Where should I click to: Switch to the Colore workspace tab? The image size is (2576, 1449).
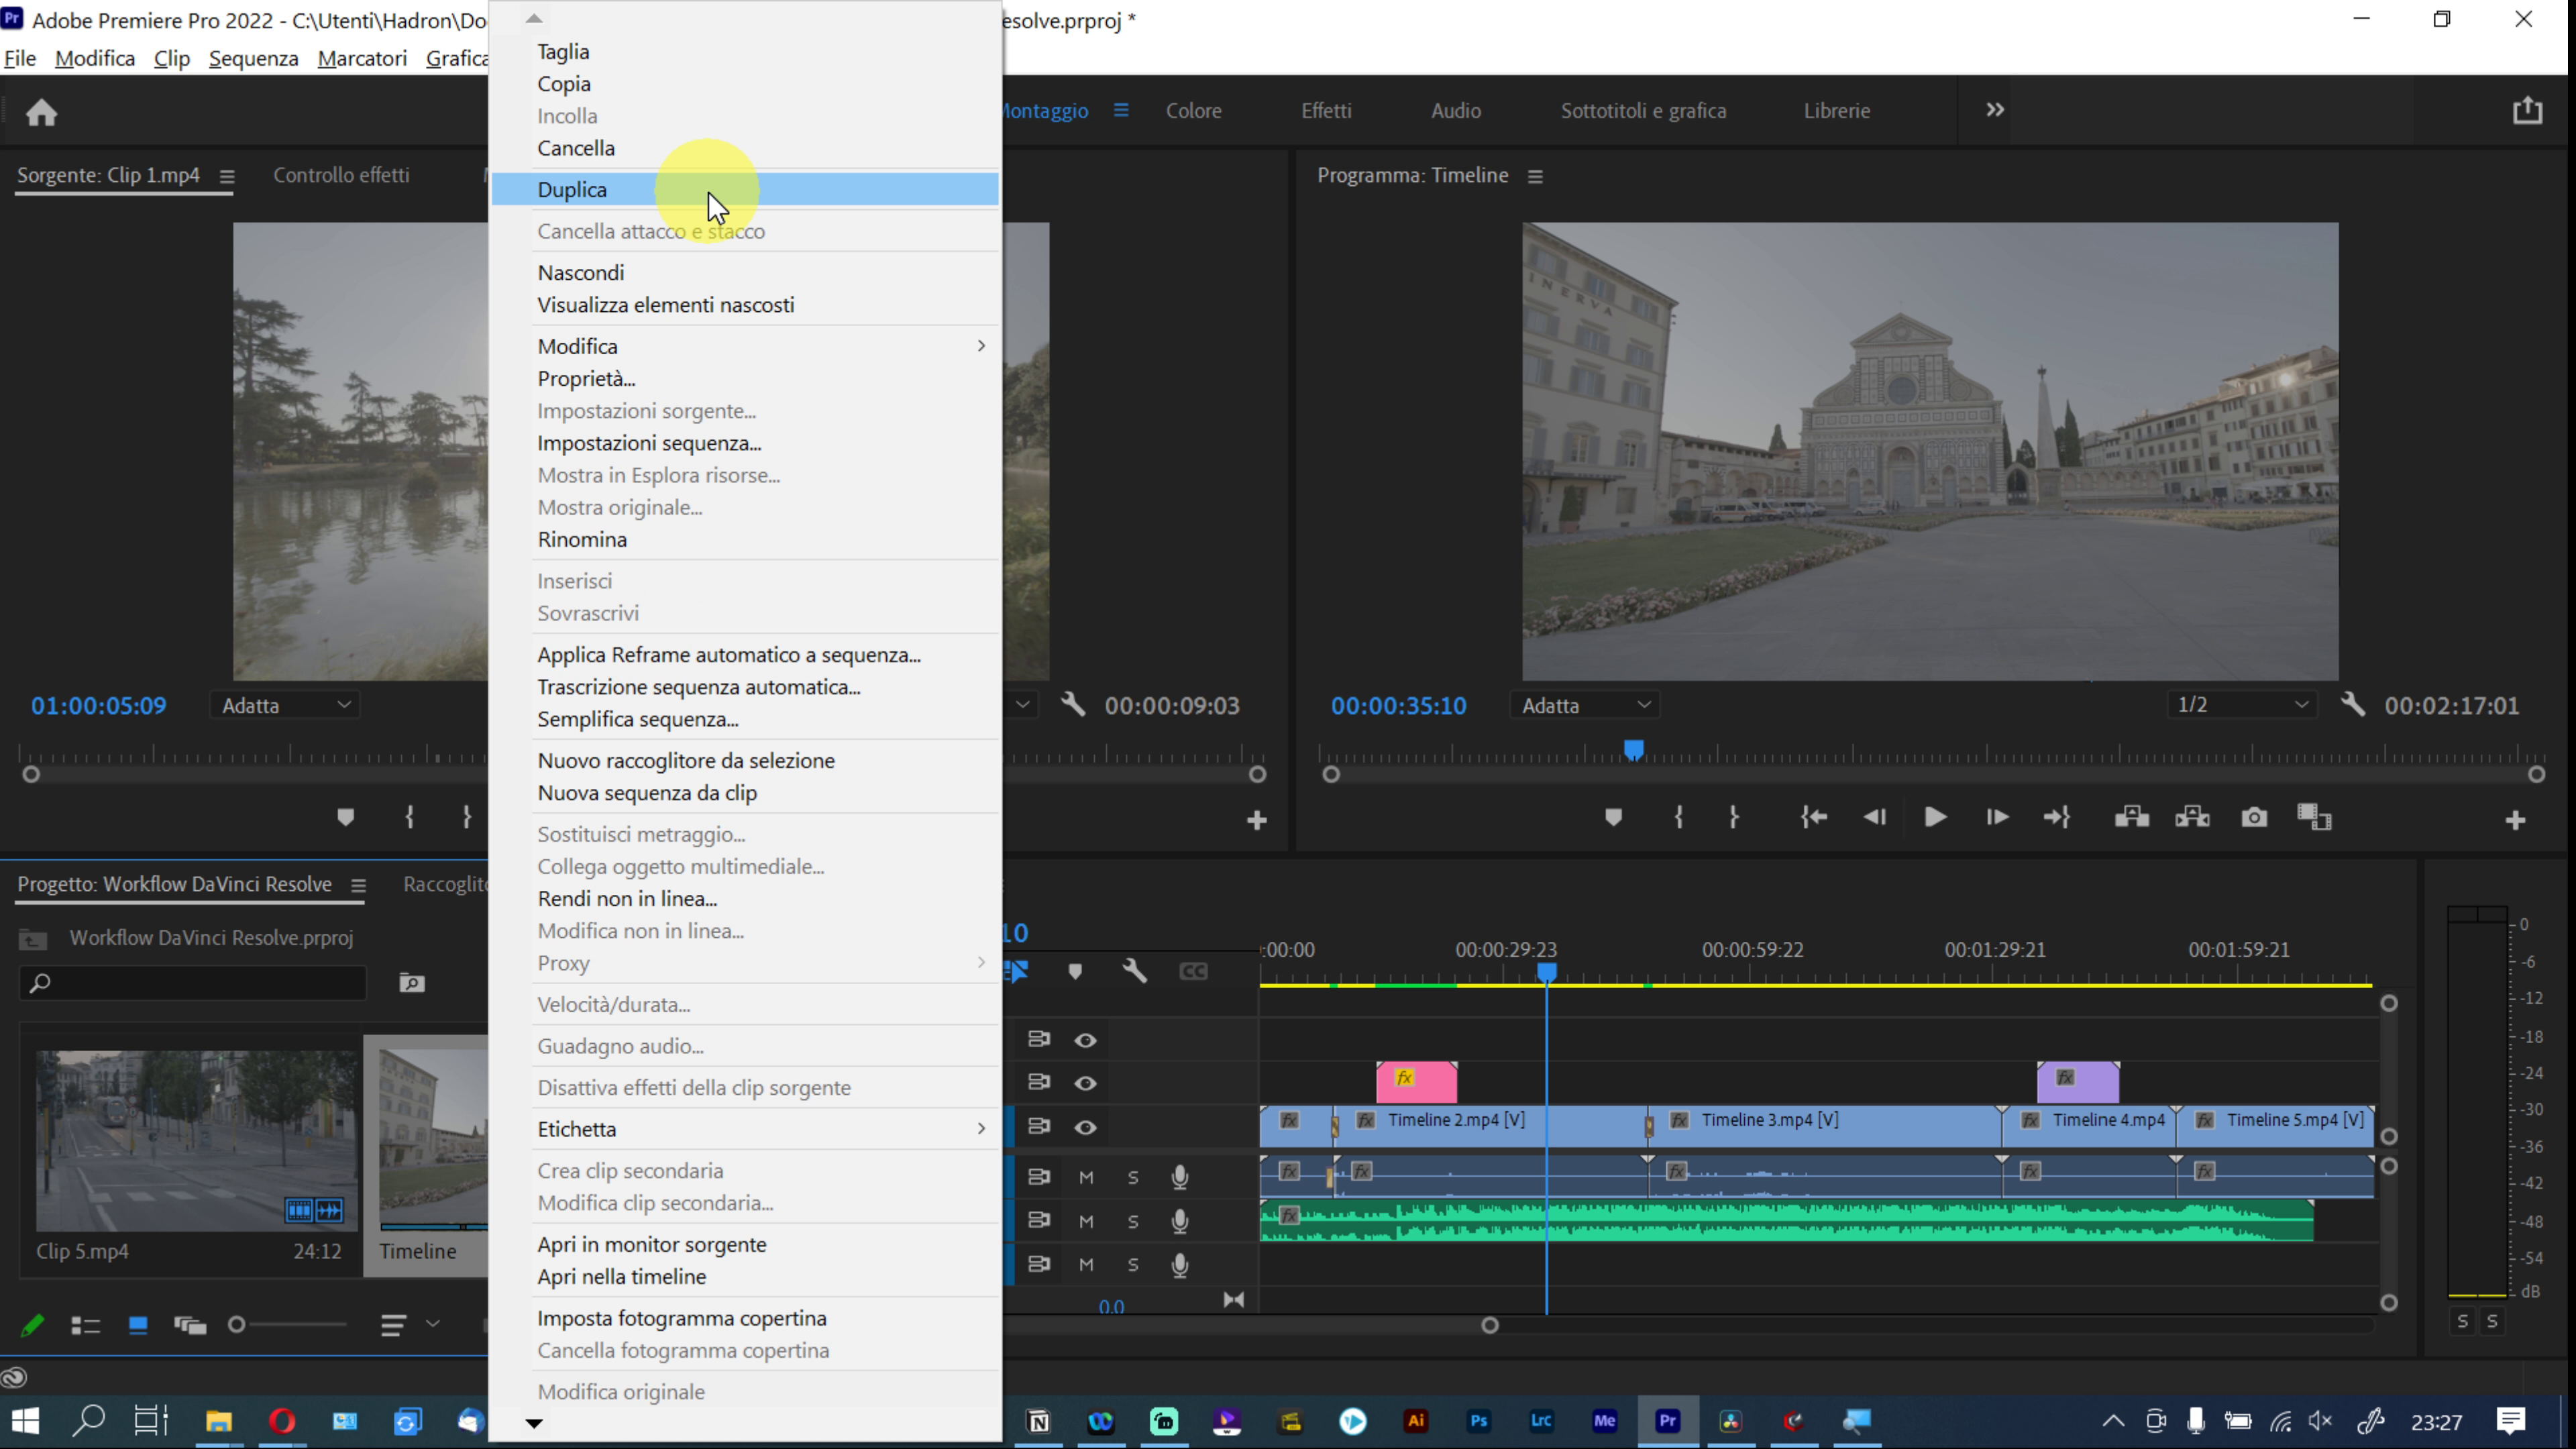[x=1193, y=111]
